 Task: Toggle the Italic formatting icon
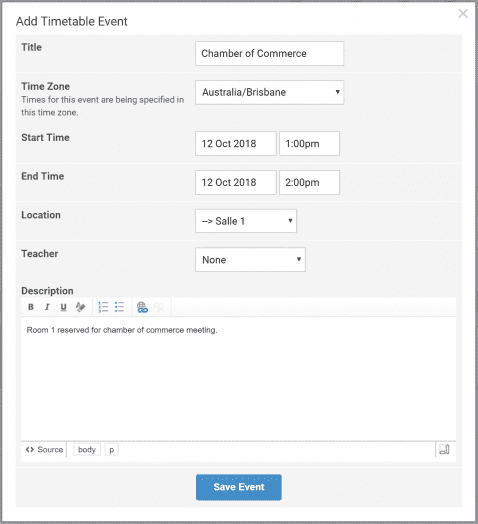coord(47,307)
